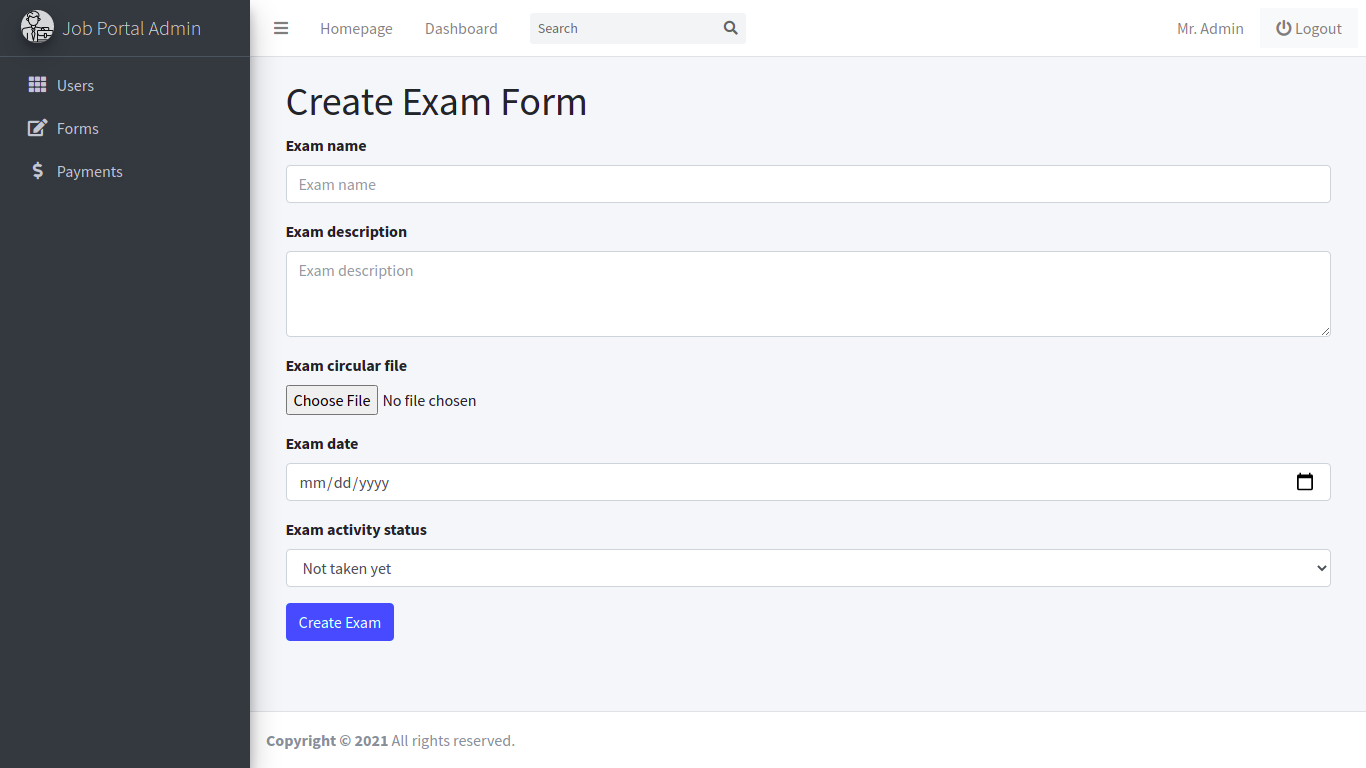Click the Job Portal Admin logo image

coord(37,27)
